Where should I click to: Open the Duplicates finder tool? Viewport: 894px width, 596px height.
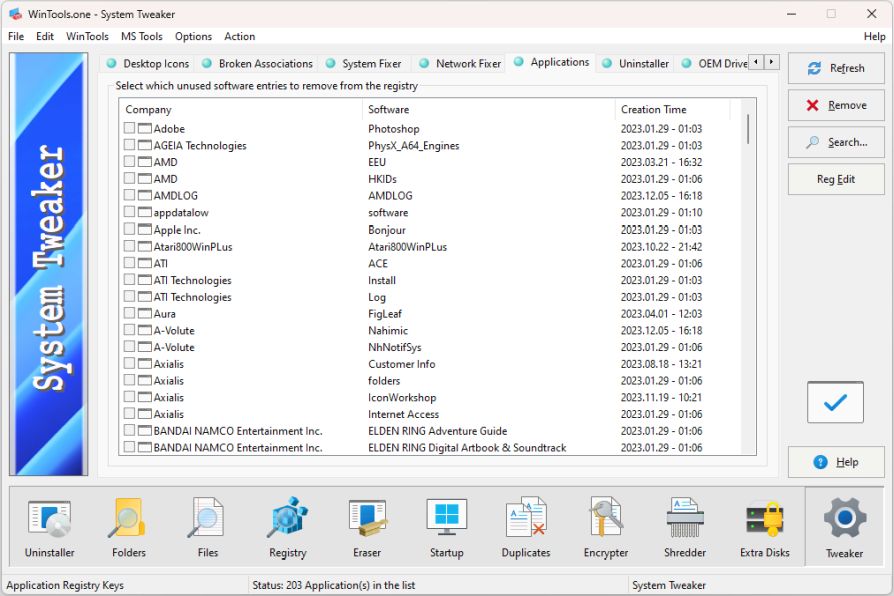526,527
